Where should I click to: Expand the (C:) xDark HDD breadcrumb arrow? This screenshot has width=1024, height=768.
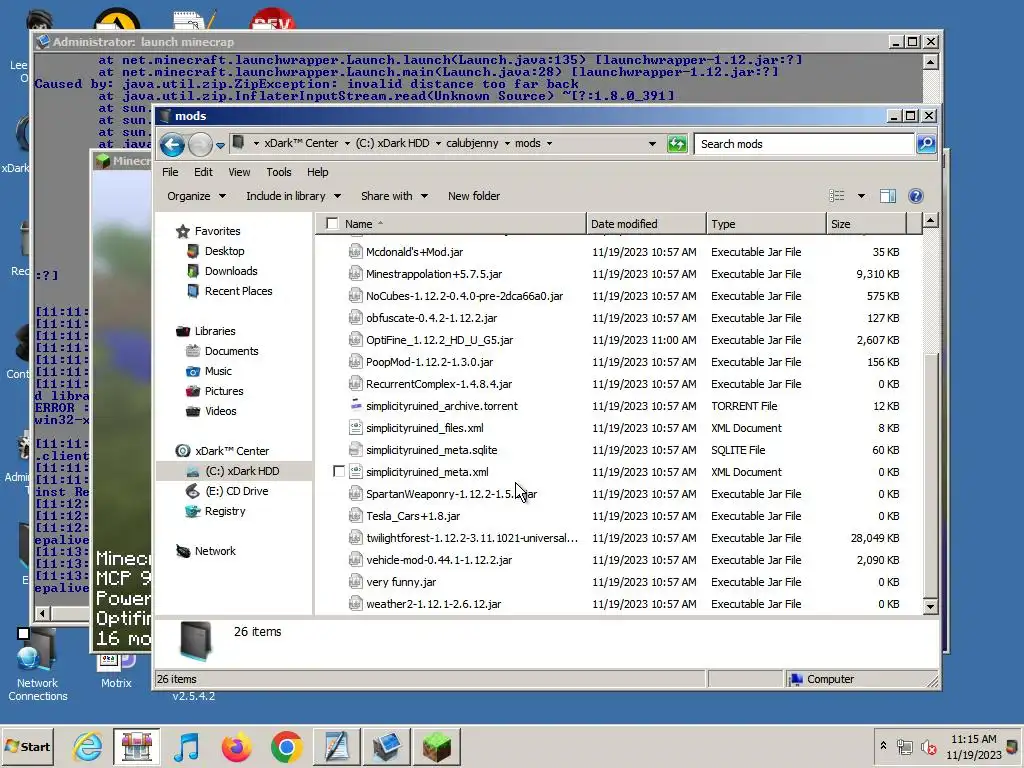[438, 144]
